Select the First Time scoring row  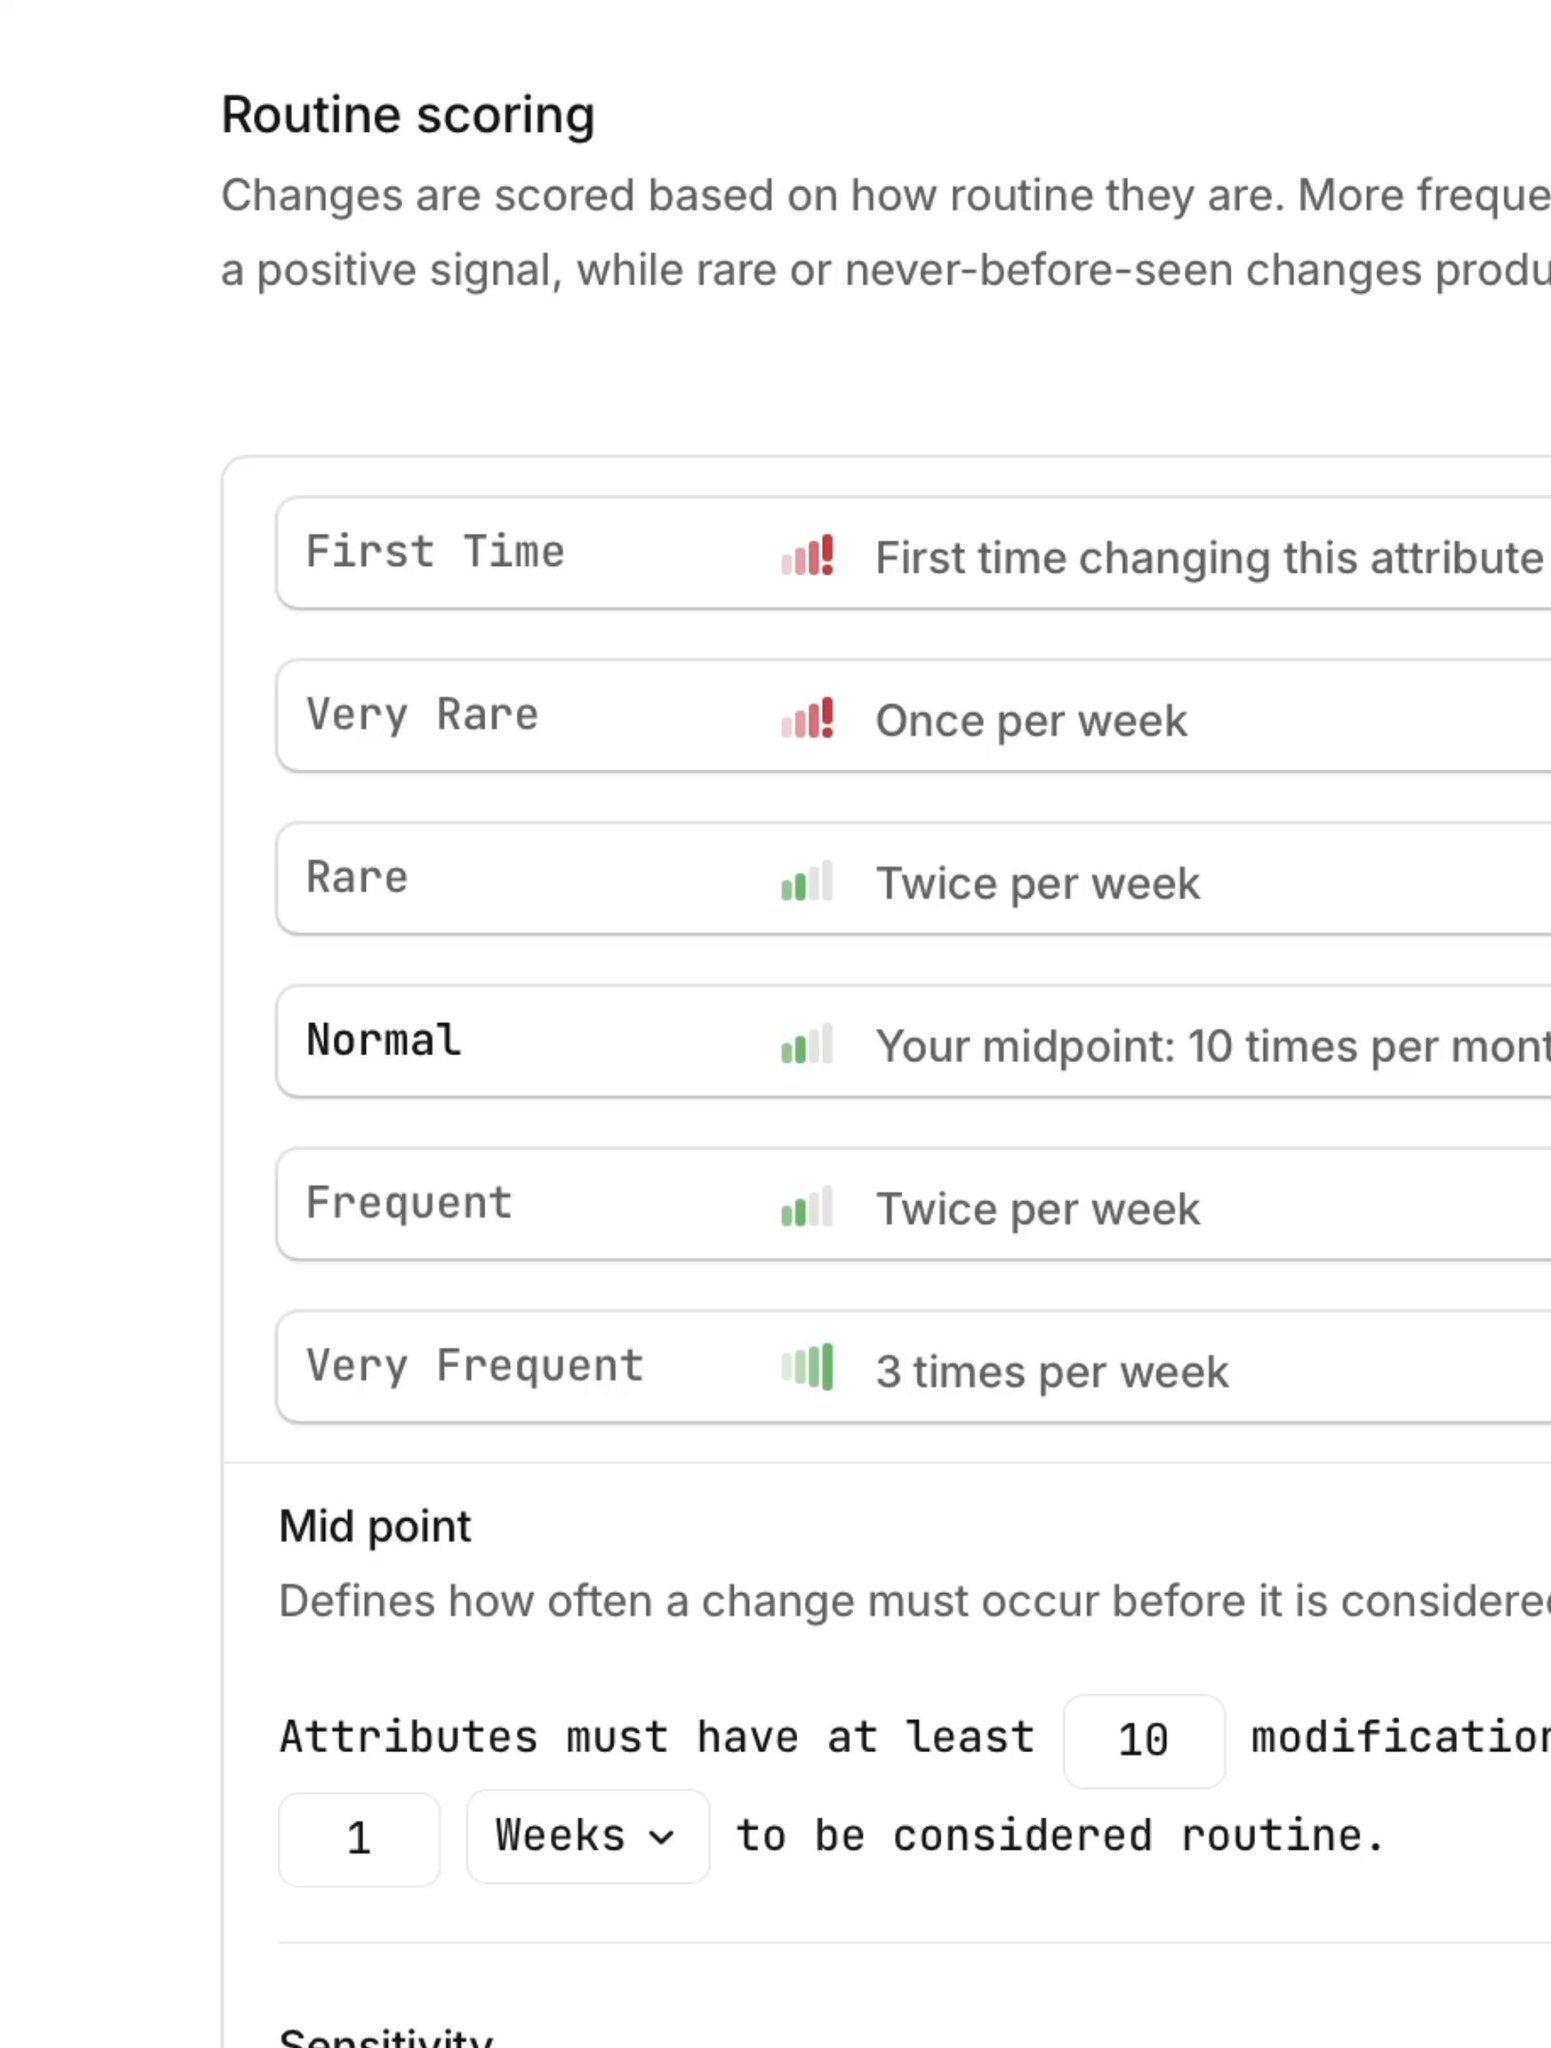tap(435, 552)
